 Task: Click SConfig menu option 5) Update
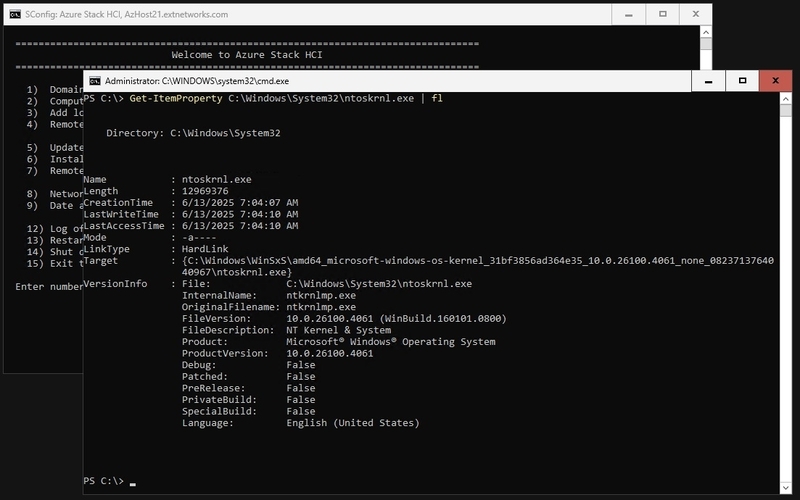pyautogui.click(x=55, y=147)
